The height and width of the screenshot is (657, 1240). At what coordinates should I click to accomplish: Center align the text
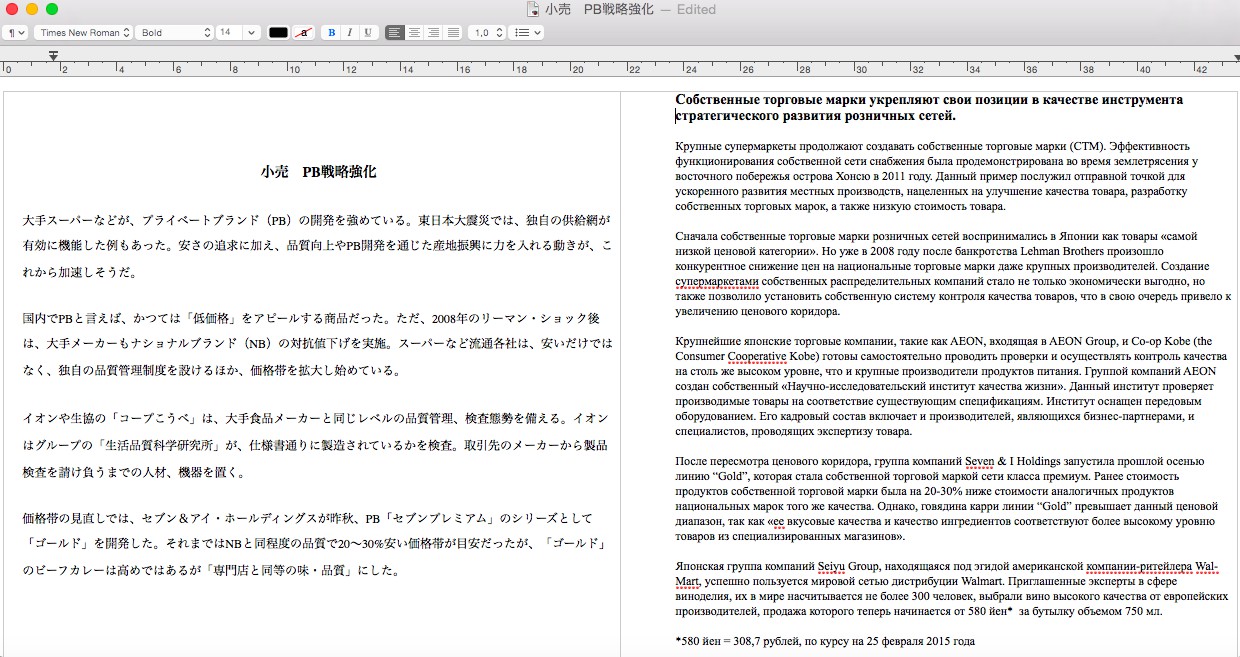[414, 32]
